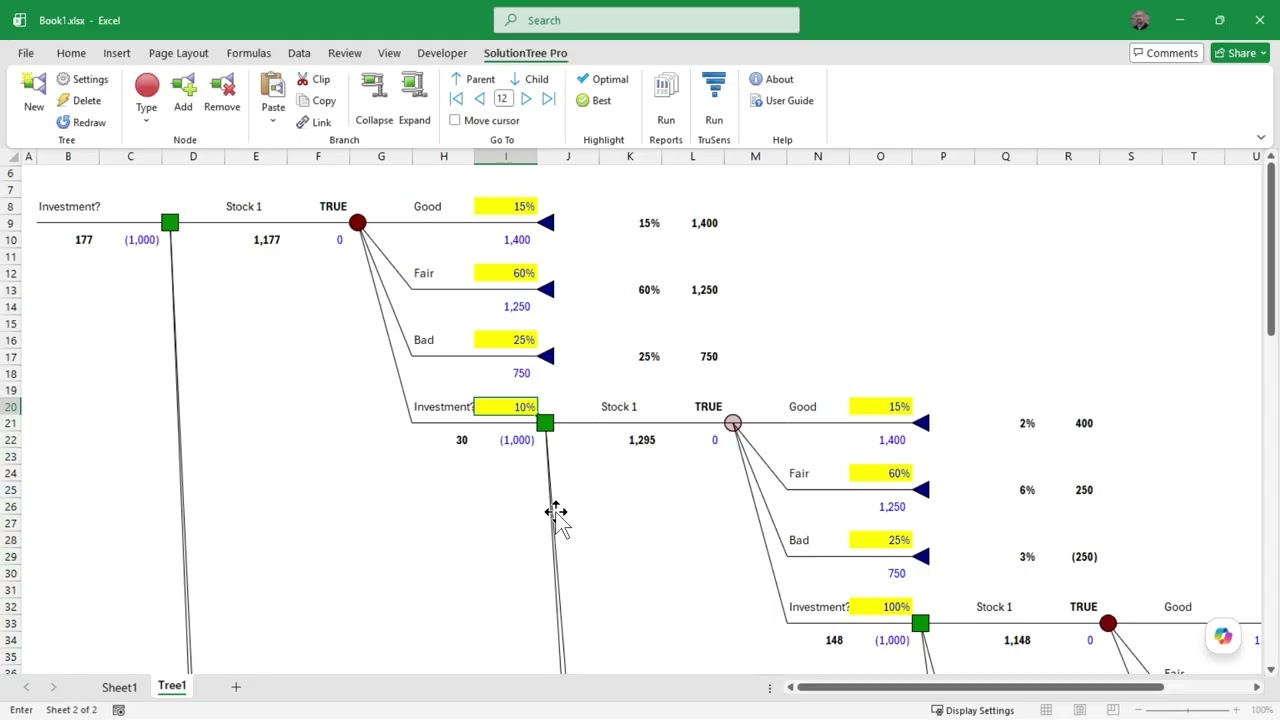Switch to Normal view icon
1280x720 pixels.
(1046, 710)
